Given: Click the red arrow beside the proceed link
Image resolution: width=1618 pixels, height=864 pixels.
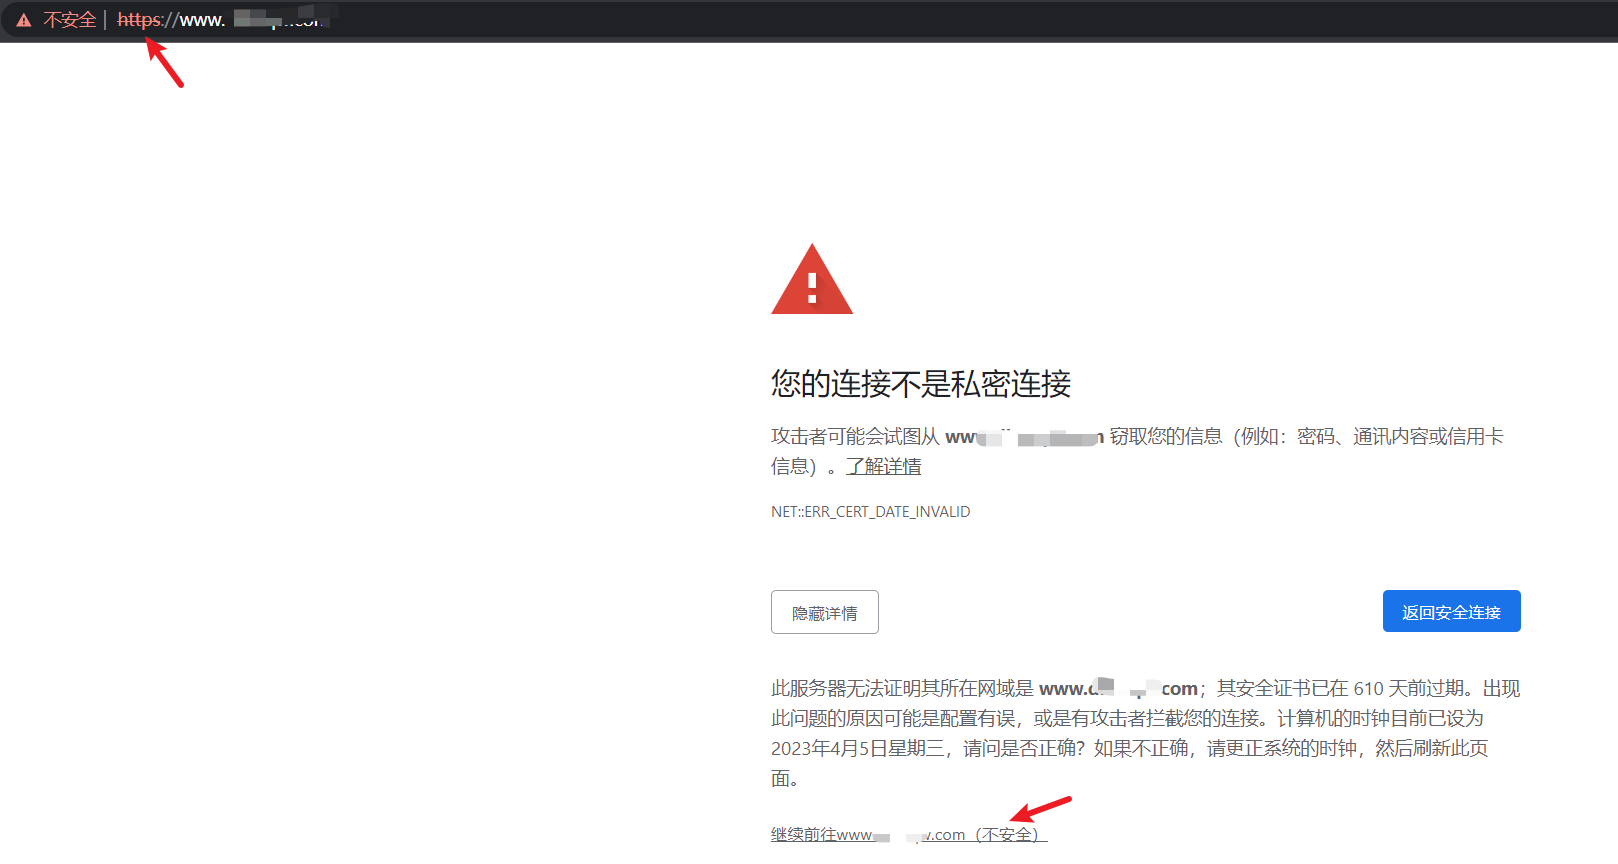Looking at the screenshot, I should (x=1041, y=808).
